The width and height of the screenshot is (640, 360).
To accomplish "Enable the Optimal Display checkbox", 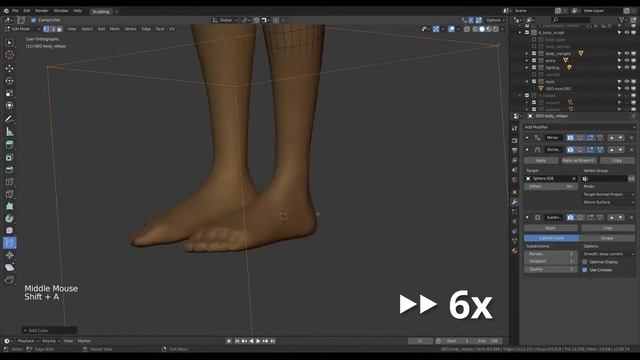I will click(585, 262).
